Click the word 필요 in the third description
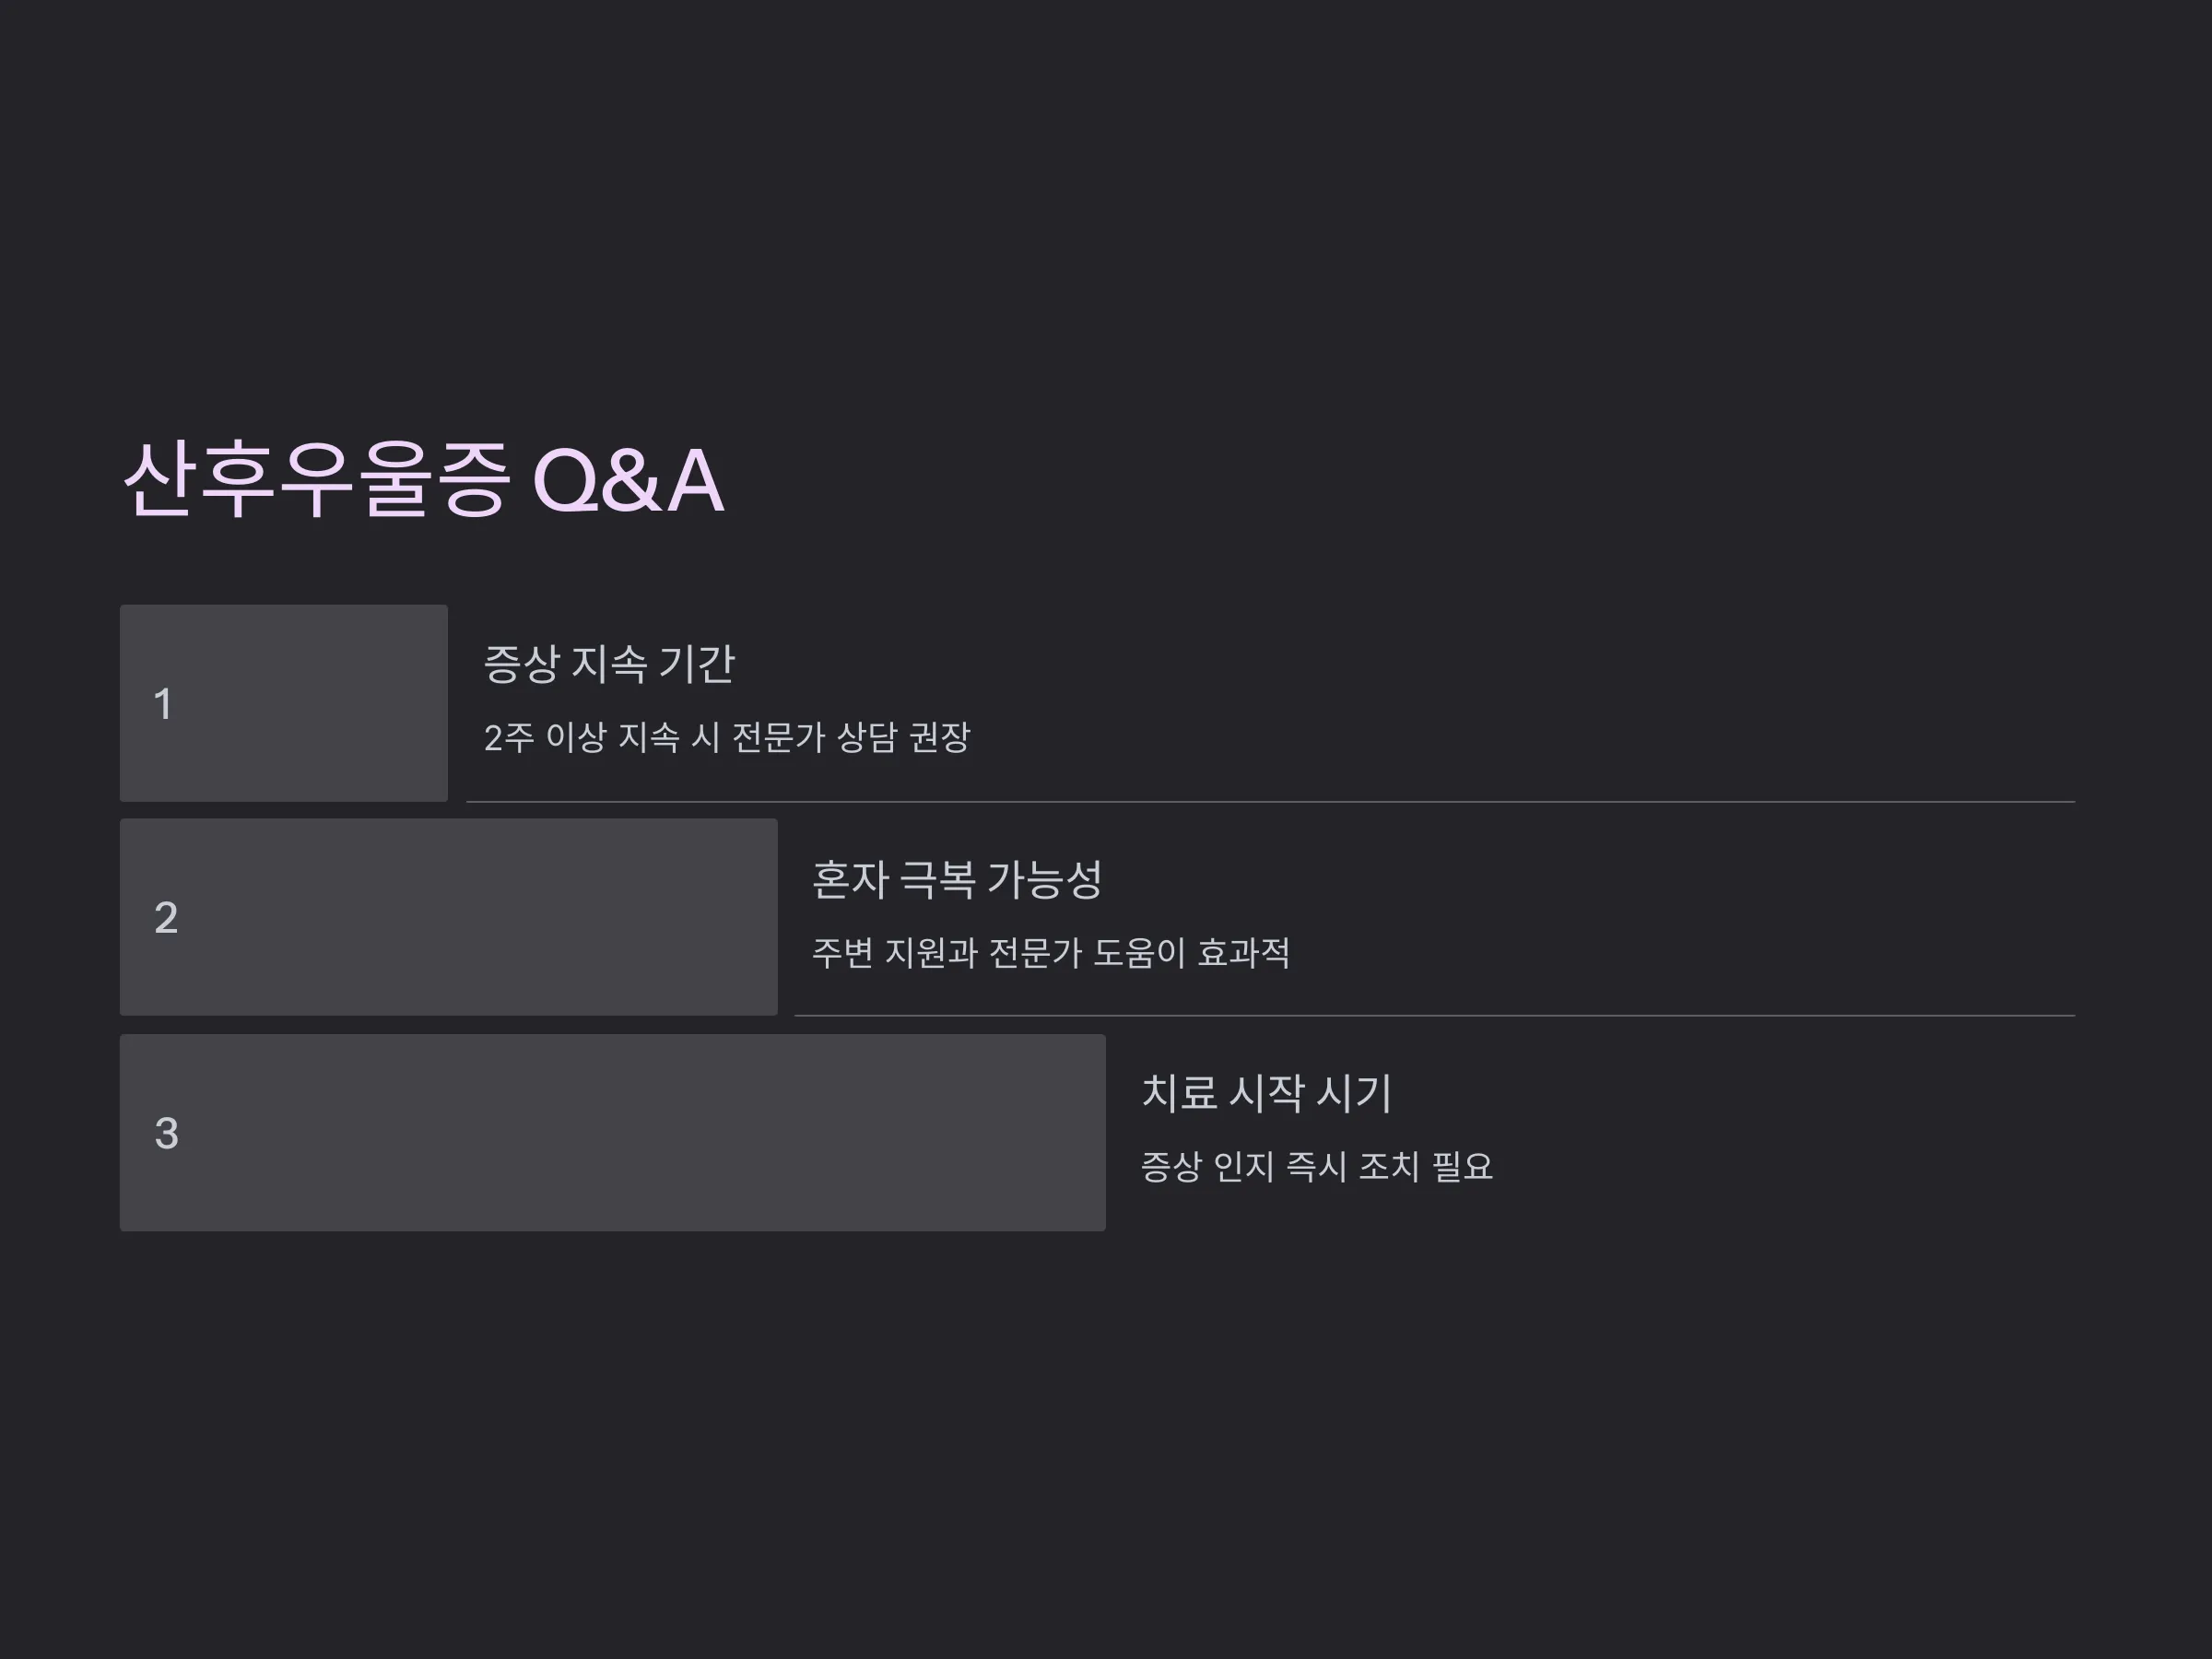Screen dimensions: 2212x1659 (1463, 1167)
